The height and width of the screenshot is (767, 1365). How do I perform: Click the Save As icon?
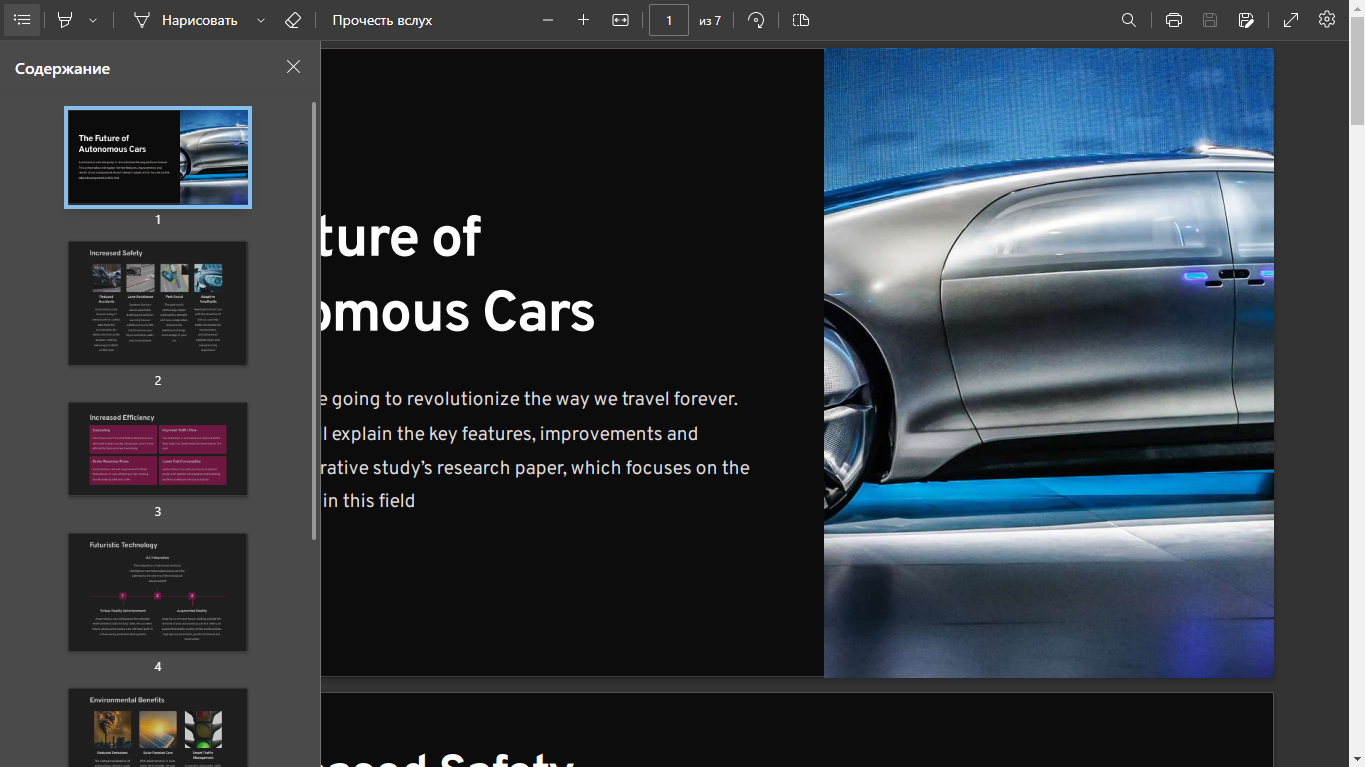(x=1246, y=20)
